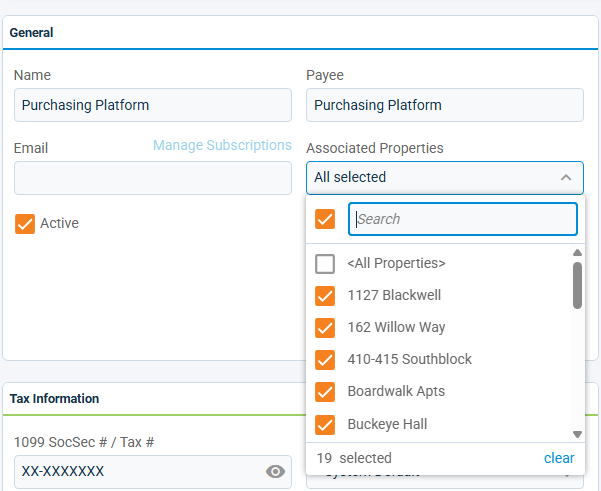The height and width of the screenshot is (491, 601).
Task: Collapse the Associated Properties dropdown chevron
Action: point(565,178)
